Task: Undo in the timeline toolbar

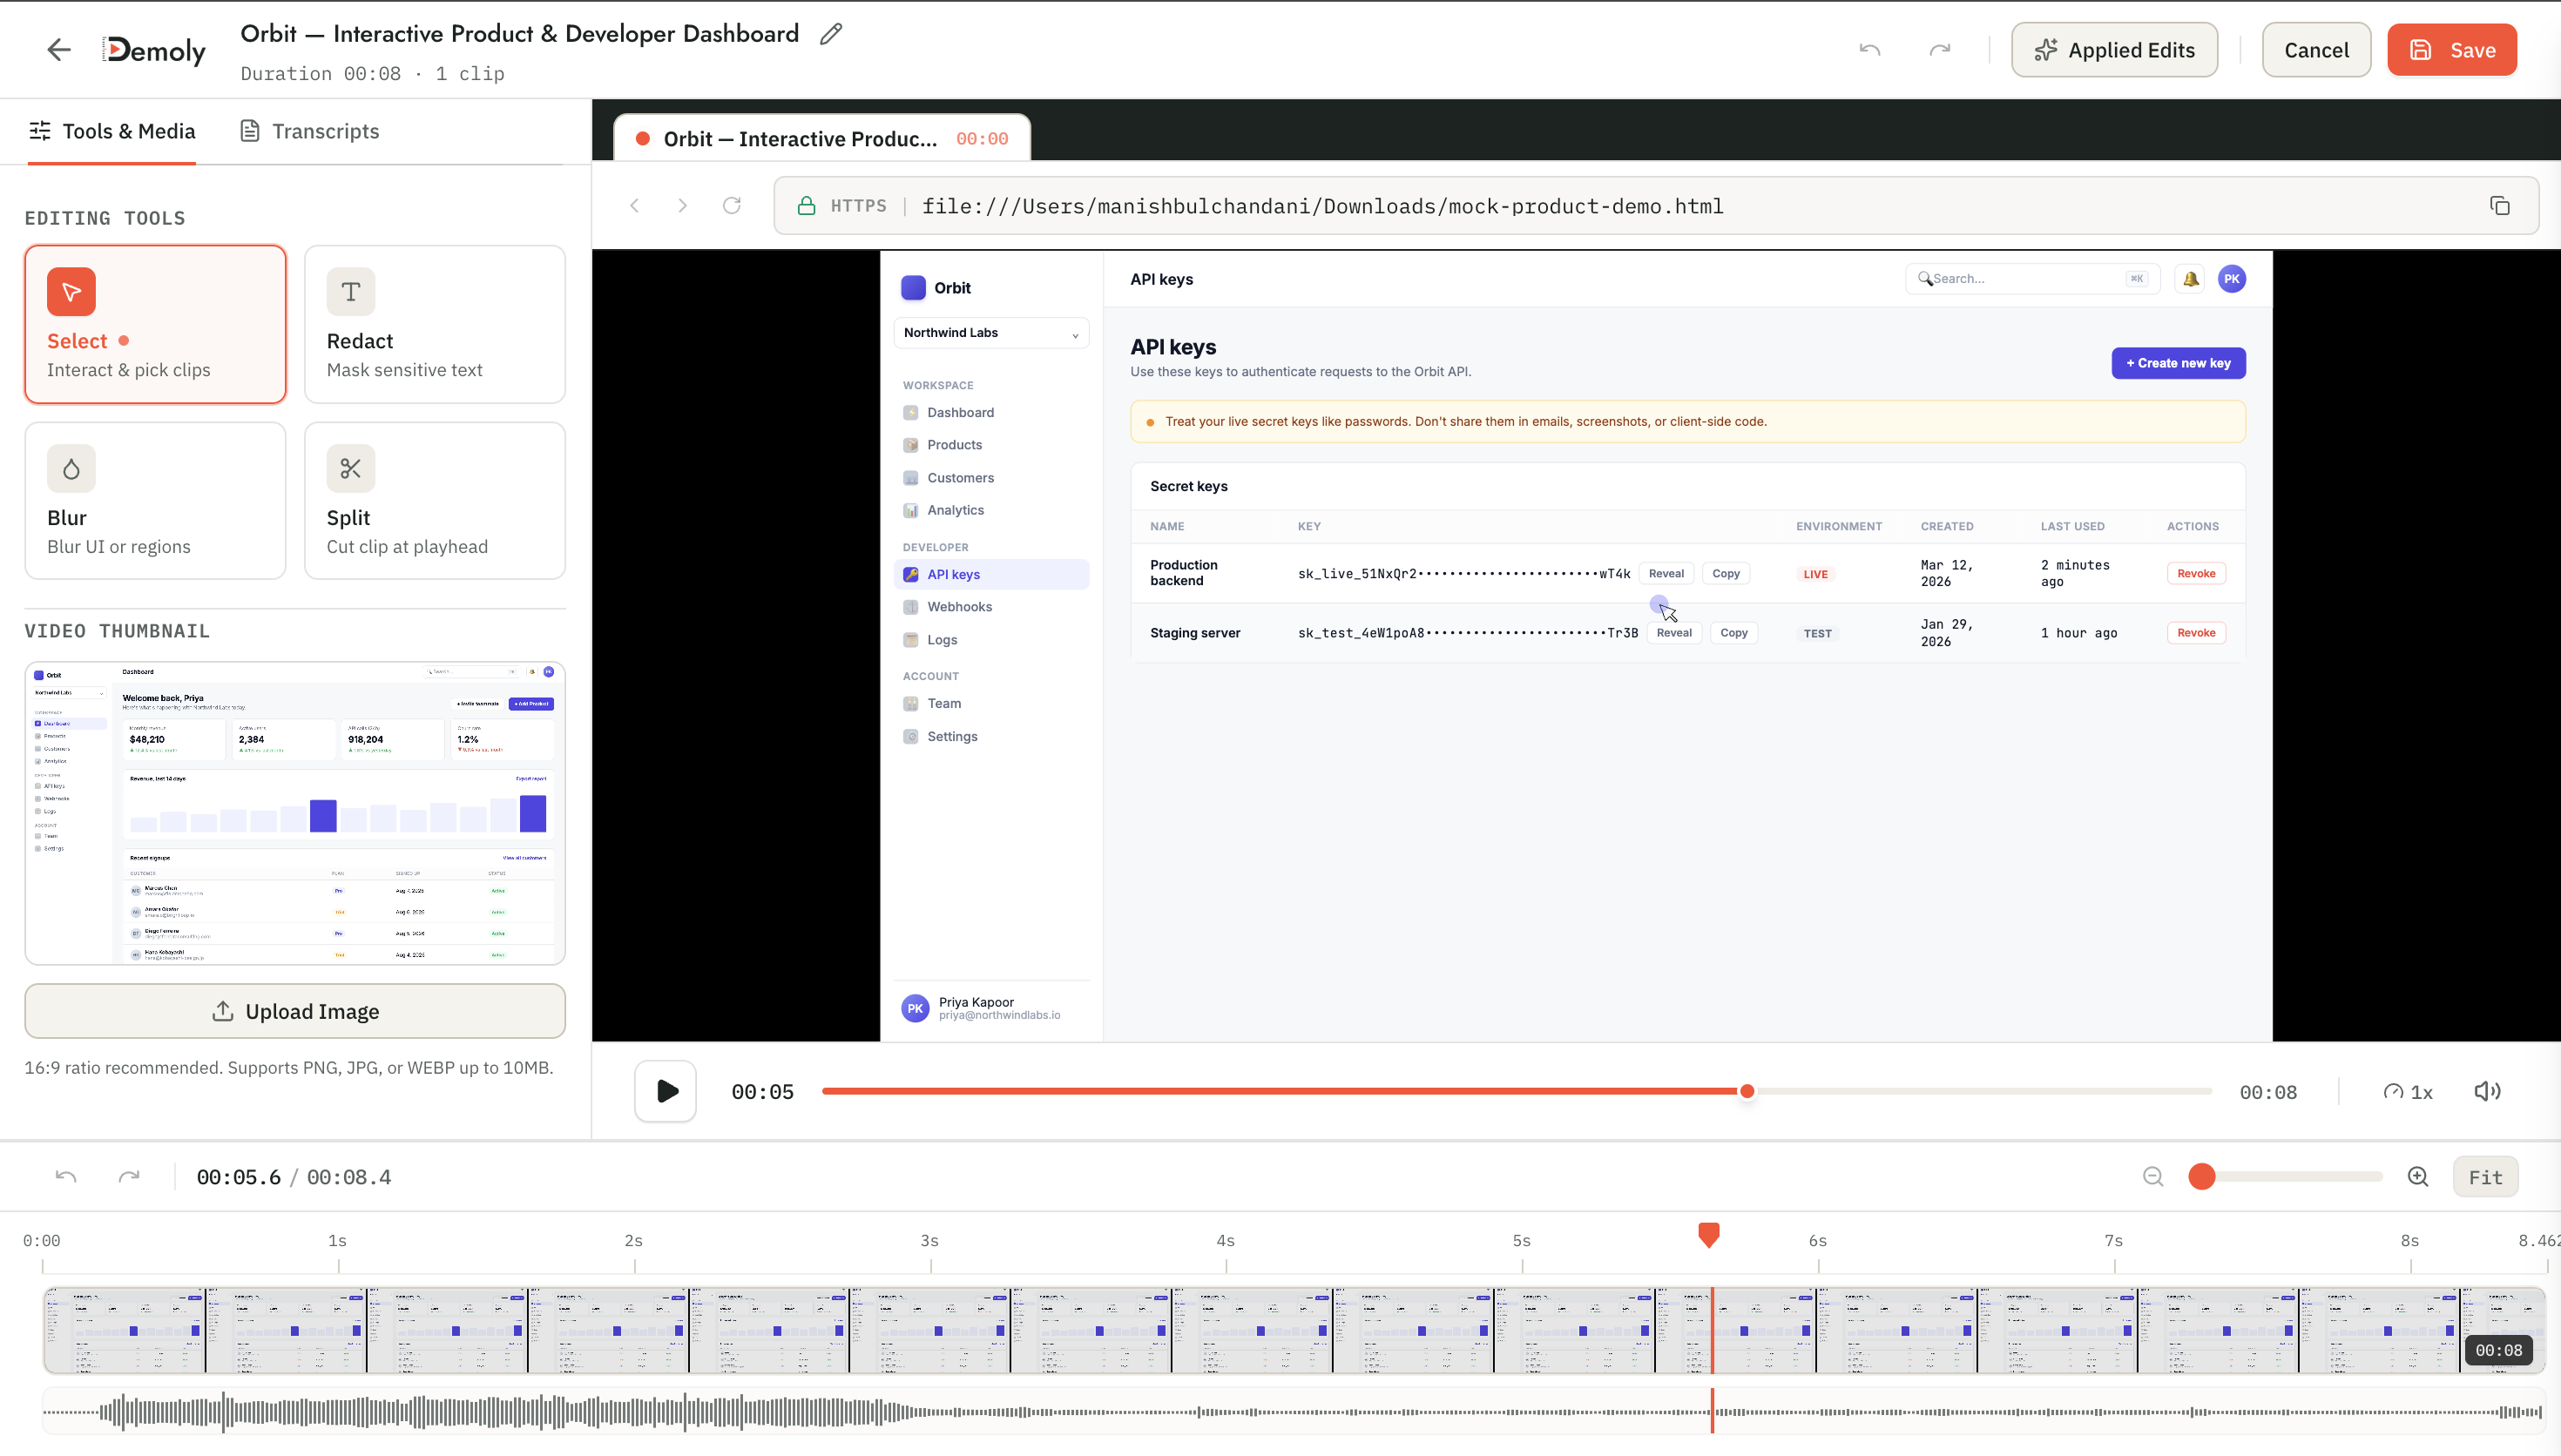Action: [66, 1177]
